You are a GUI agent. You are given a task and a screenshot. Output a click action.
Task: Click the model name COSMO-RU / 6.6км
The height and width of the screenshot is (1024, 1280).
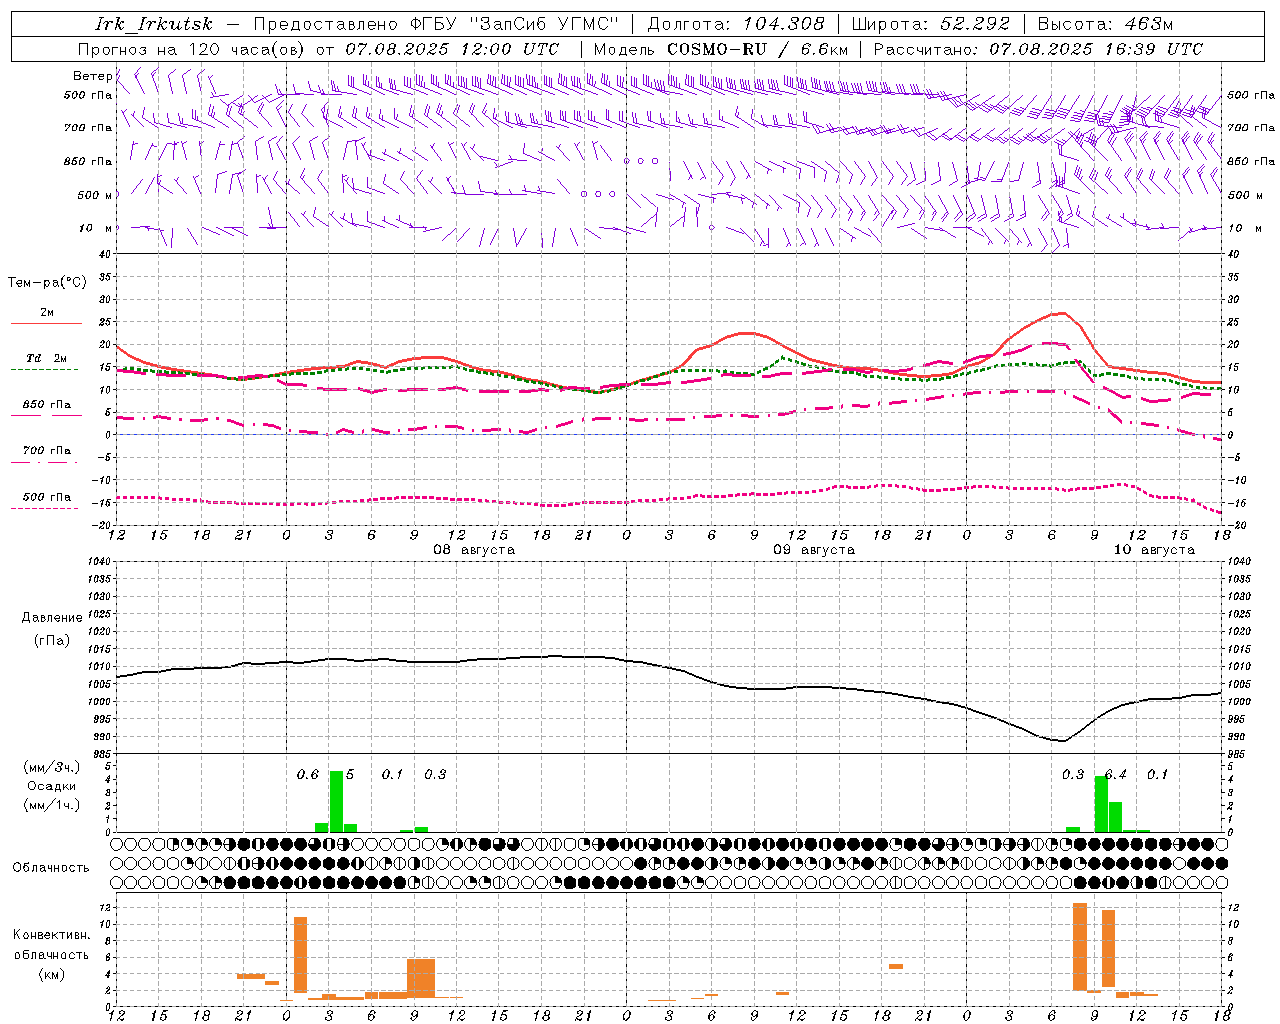pos(758,49)
